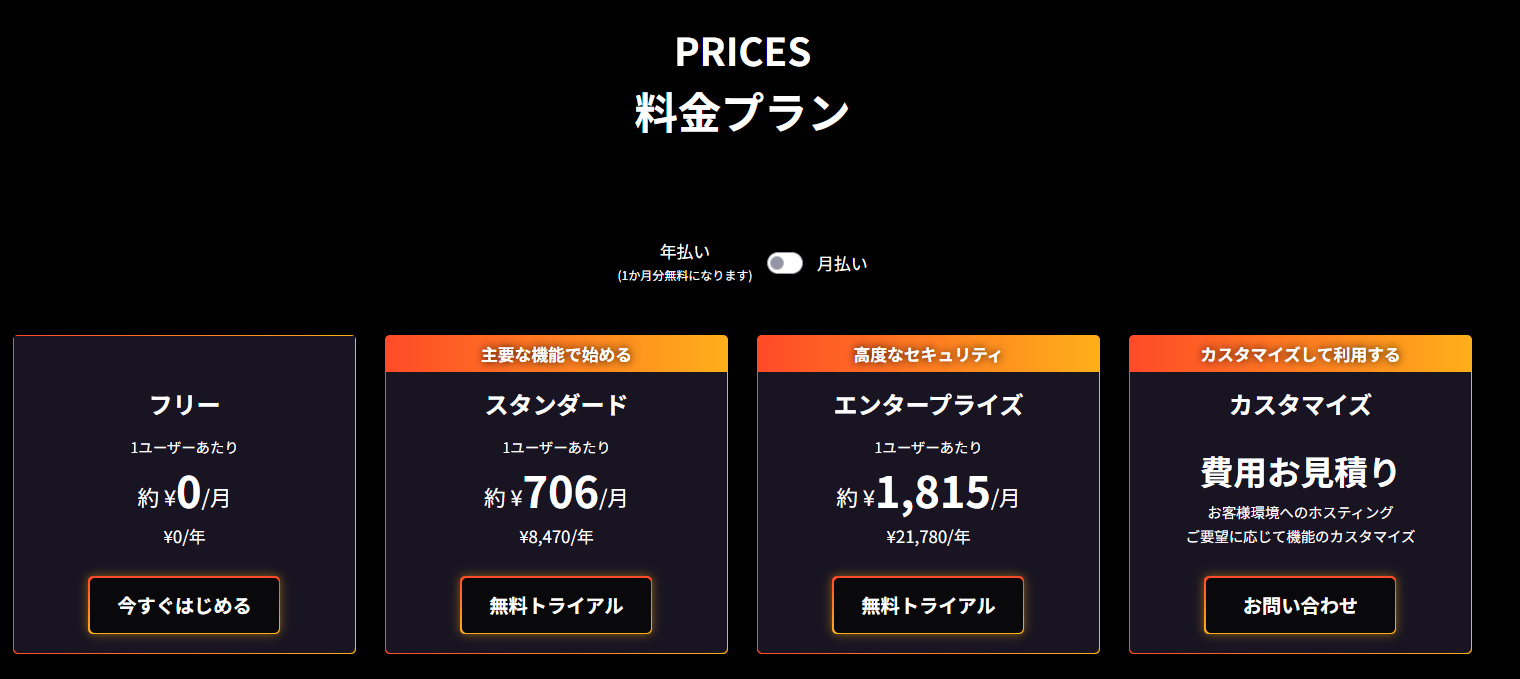
Task: Select the スタンダード plan title
Action: (556, 405)
